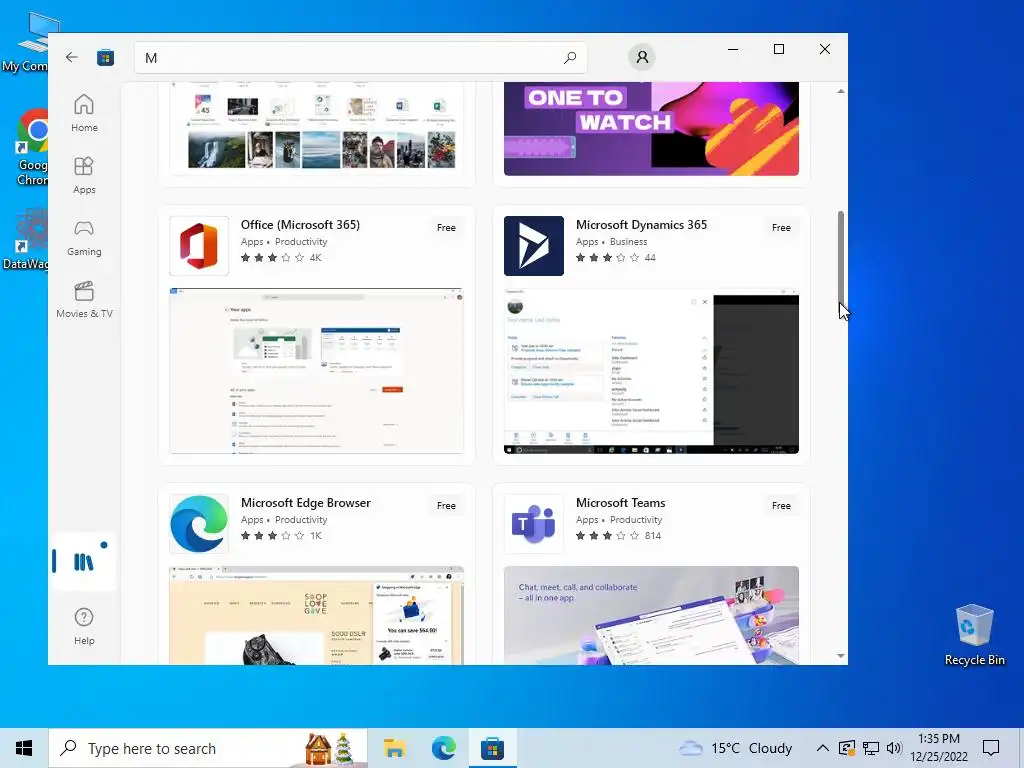Open the Microsoft Dynamics 365 title
This screenshot has height=768, width=1024.
[x=641, y=225]
